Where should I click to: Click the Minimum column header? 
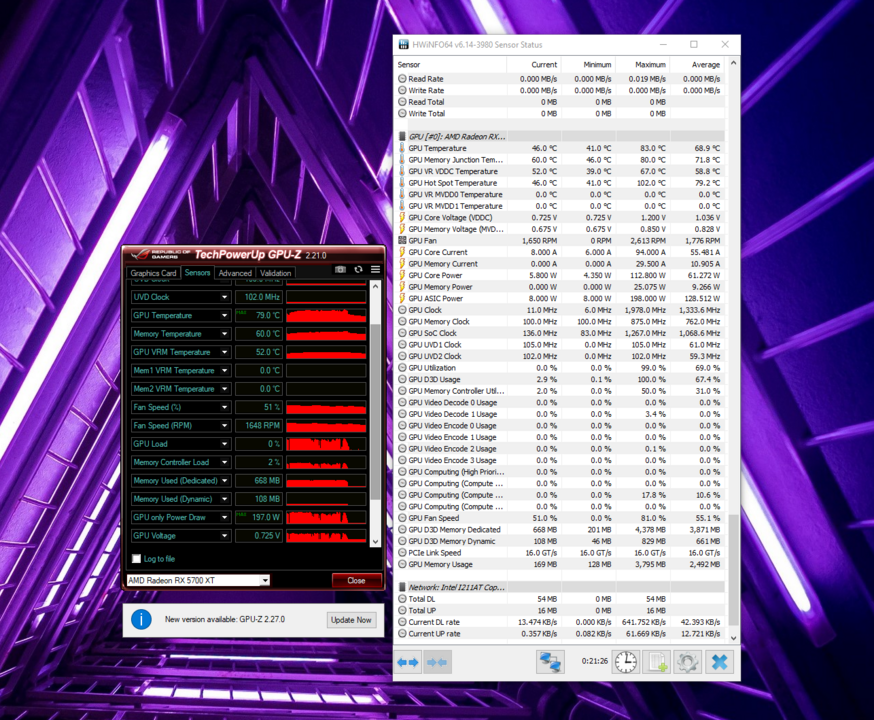[x=588, y=65]
